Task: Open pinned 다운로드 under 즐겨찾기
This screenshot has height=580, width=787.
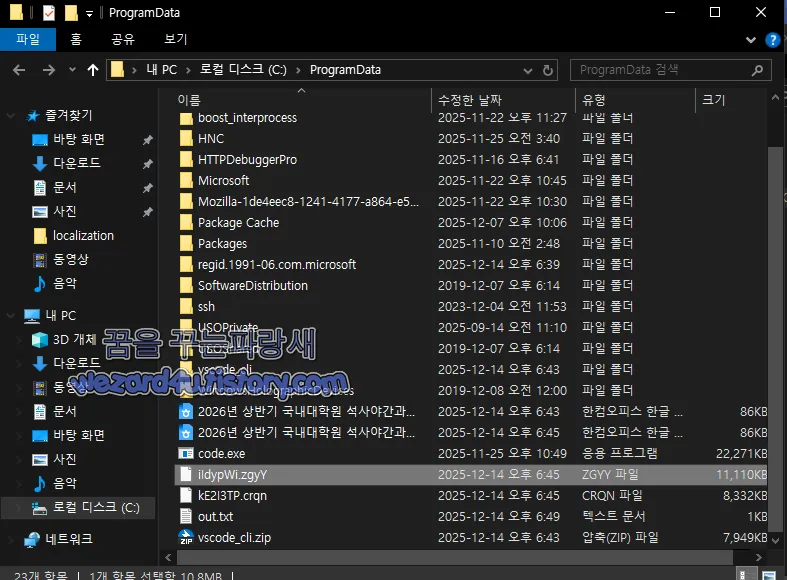Action: click(77, 163)
